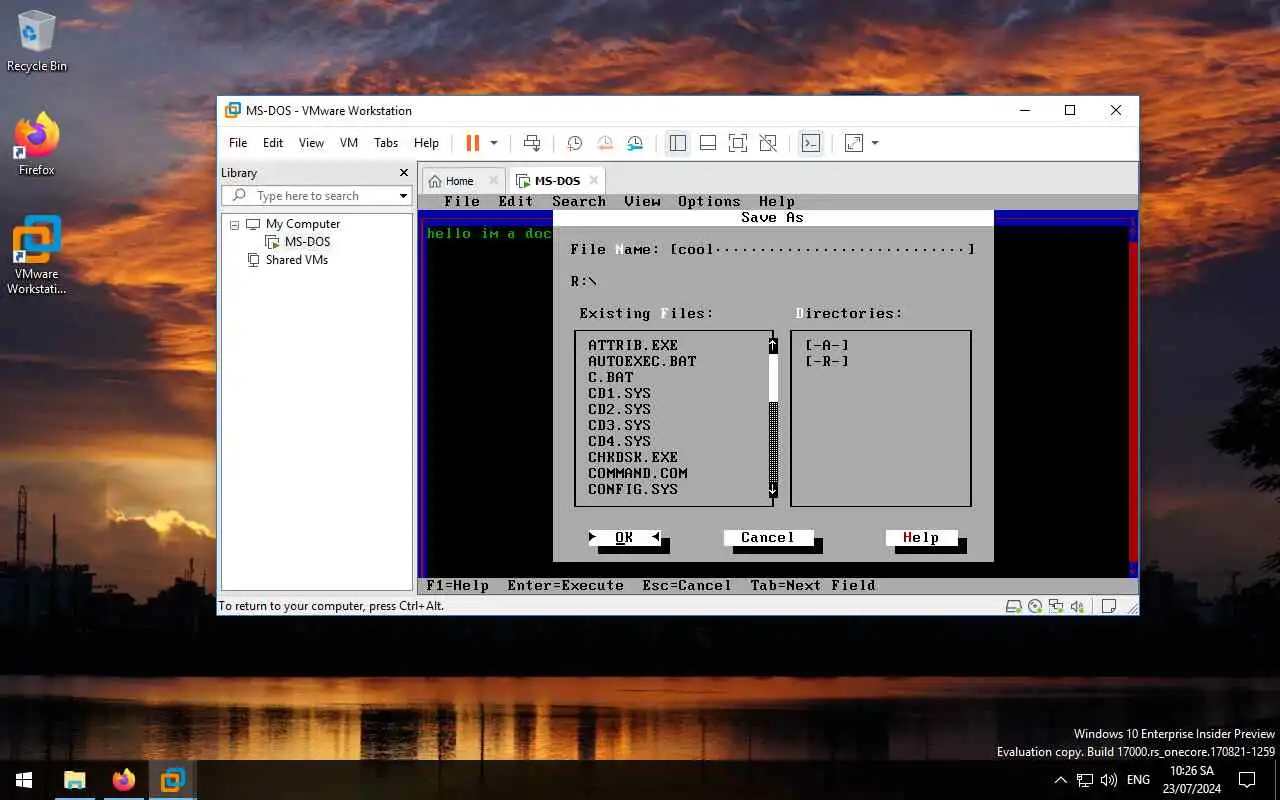Click the file list scroll down arrow
The image size is (1280, 800).
(x=773, y=489)
